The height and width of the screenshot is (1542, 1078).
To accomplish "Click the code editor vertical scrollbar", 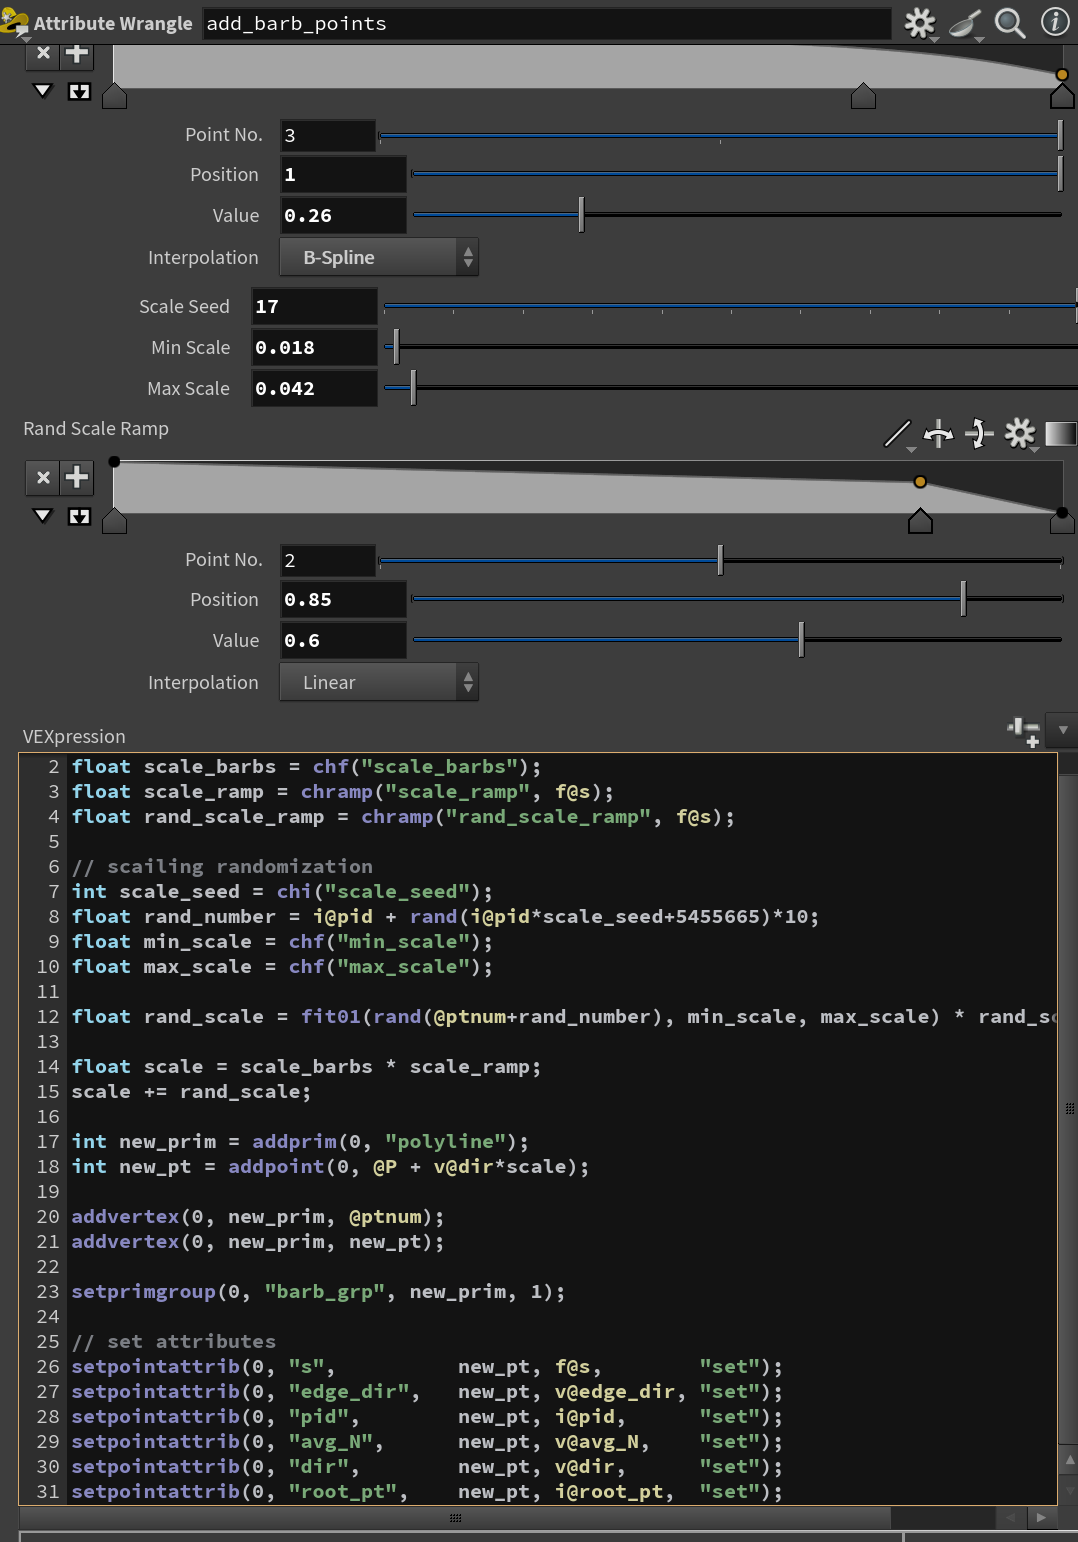I will [x=1067, y=1110].
